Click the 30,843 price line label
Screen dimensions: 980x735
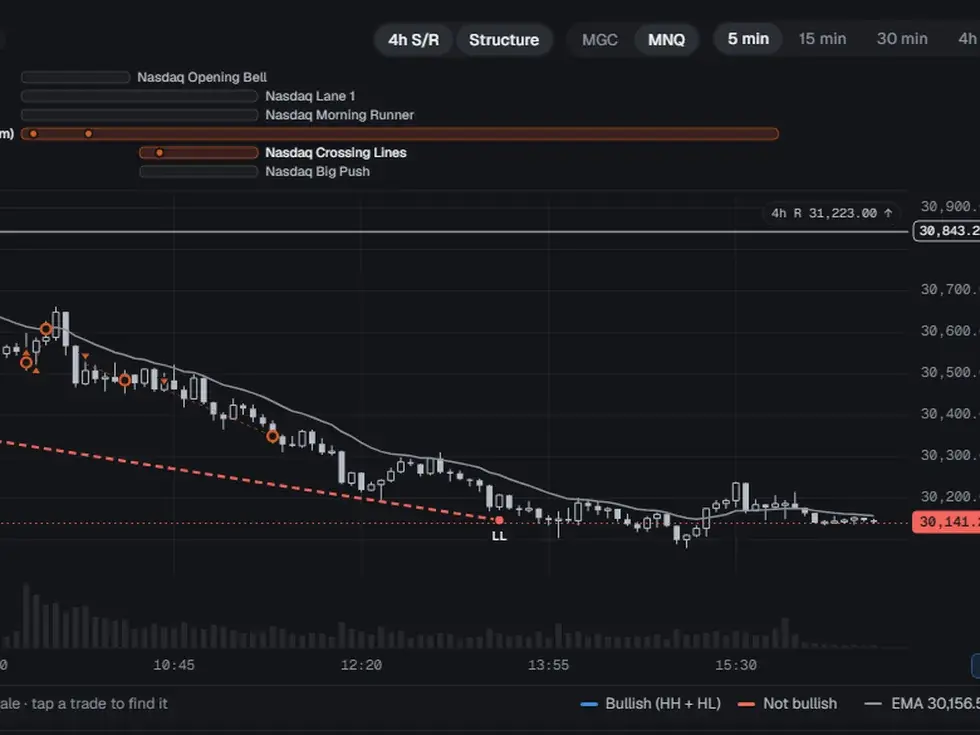click(947, 231)
